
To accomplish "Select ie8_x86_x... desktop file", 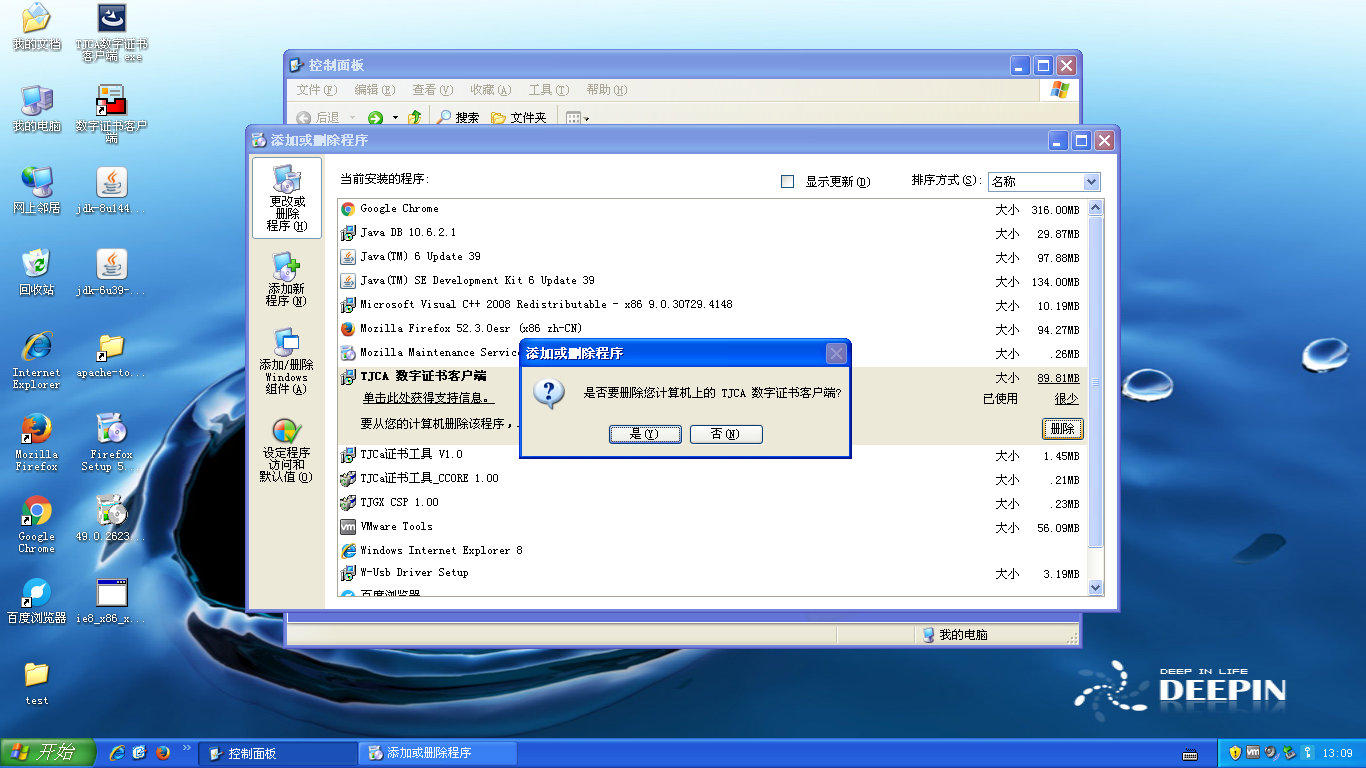I will point(112,600).
